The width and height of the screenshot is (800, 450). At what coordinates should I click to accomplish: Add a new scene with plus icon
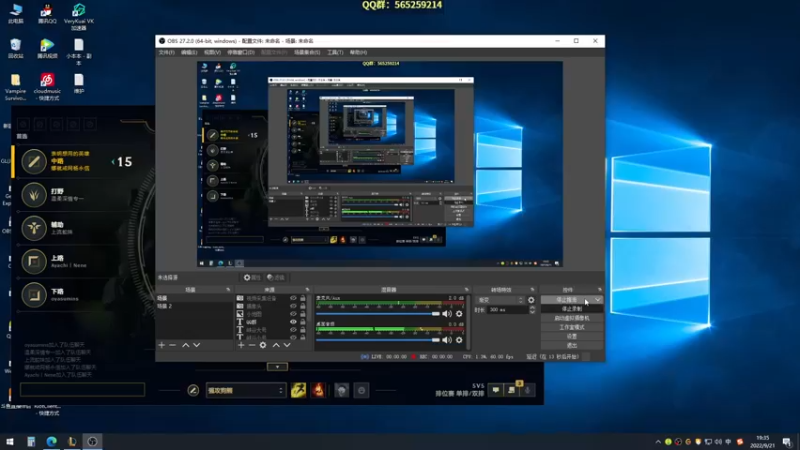162,345
